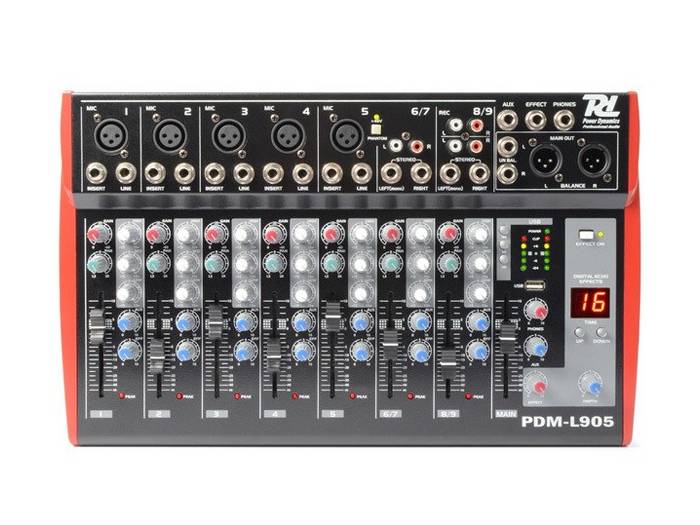Push the topmost USB player button
This screenshot has height=525, width=700.
coord(504,230)
